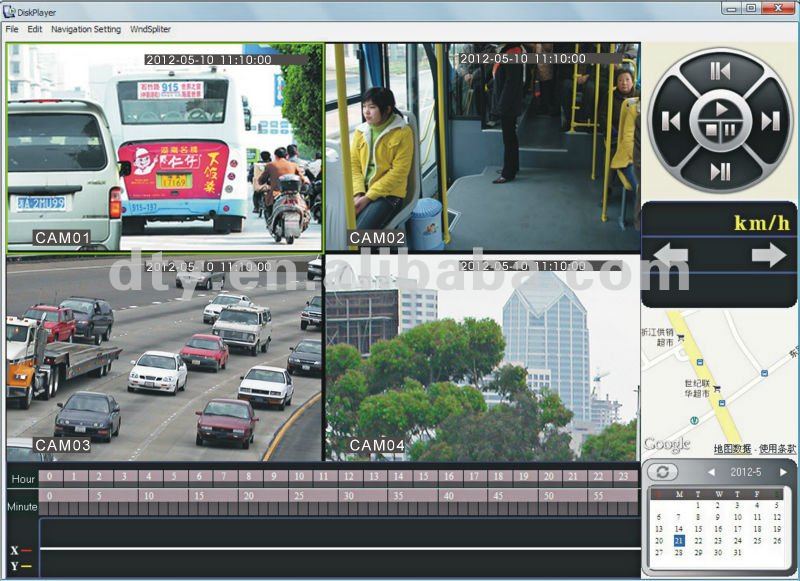
Task: Click the bottom play/pause step dial button
Action: (721, 171)
